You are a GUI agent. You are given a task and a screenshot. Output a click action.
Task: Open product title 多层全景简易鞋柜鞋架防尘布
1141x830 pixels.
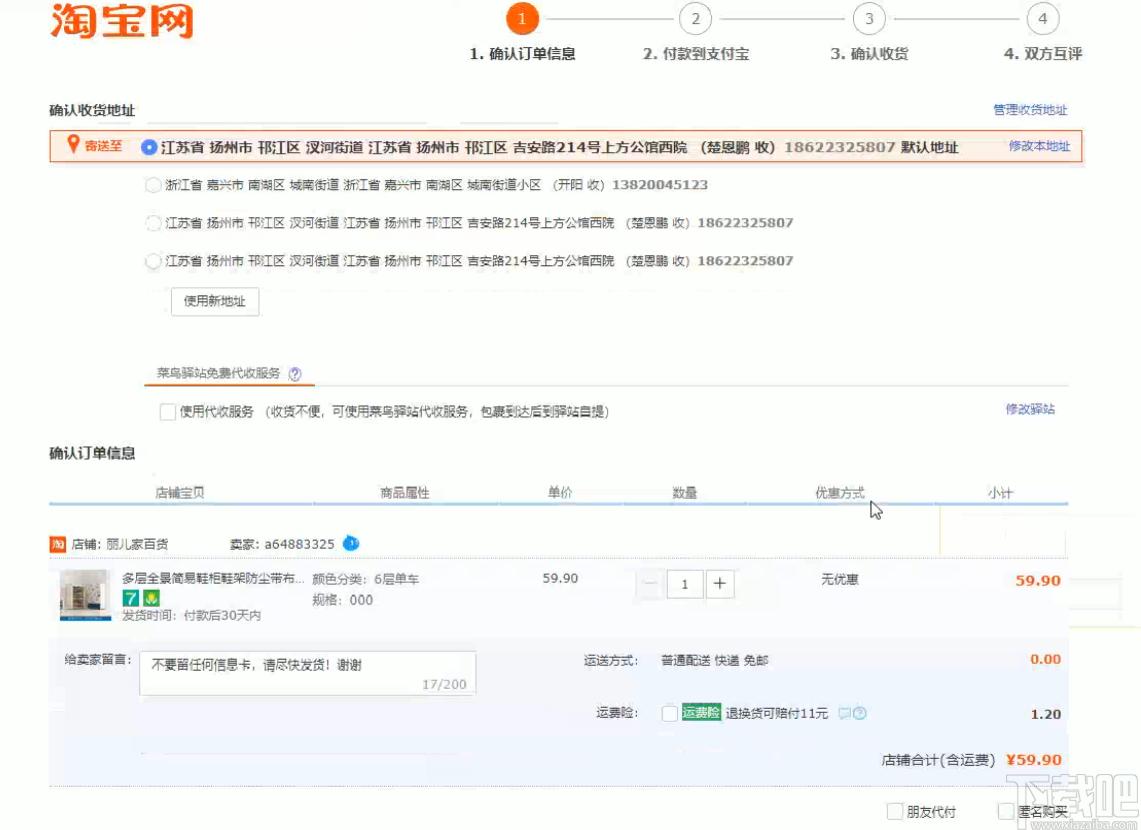(x=213, y=578)
